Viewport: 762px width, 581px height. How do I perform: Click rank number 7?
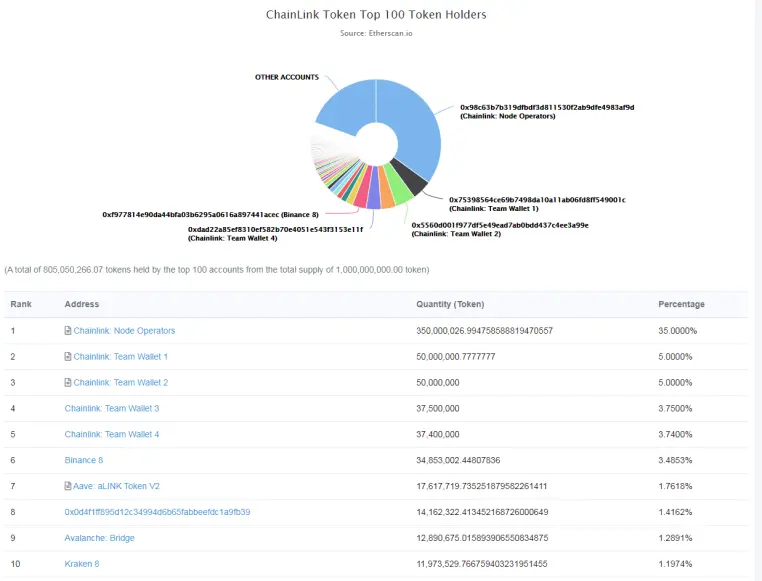coord(13,486)
